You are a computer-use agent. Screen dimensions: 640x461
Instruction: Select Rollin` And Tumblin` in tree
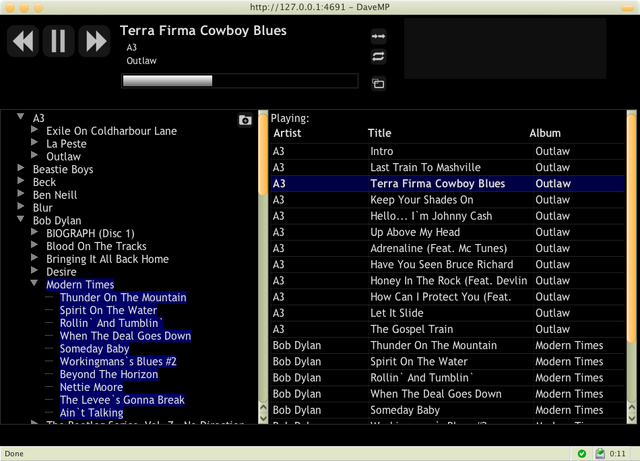(x=111, y=323)
